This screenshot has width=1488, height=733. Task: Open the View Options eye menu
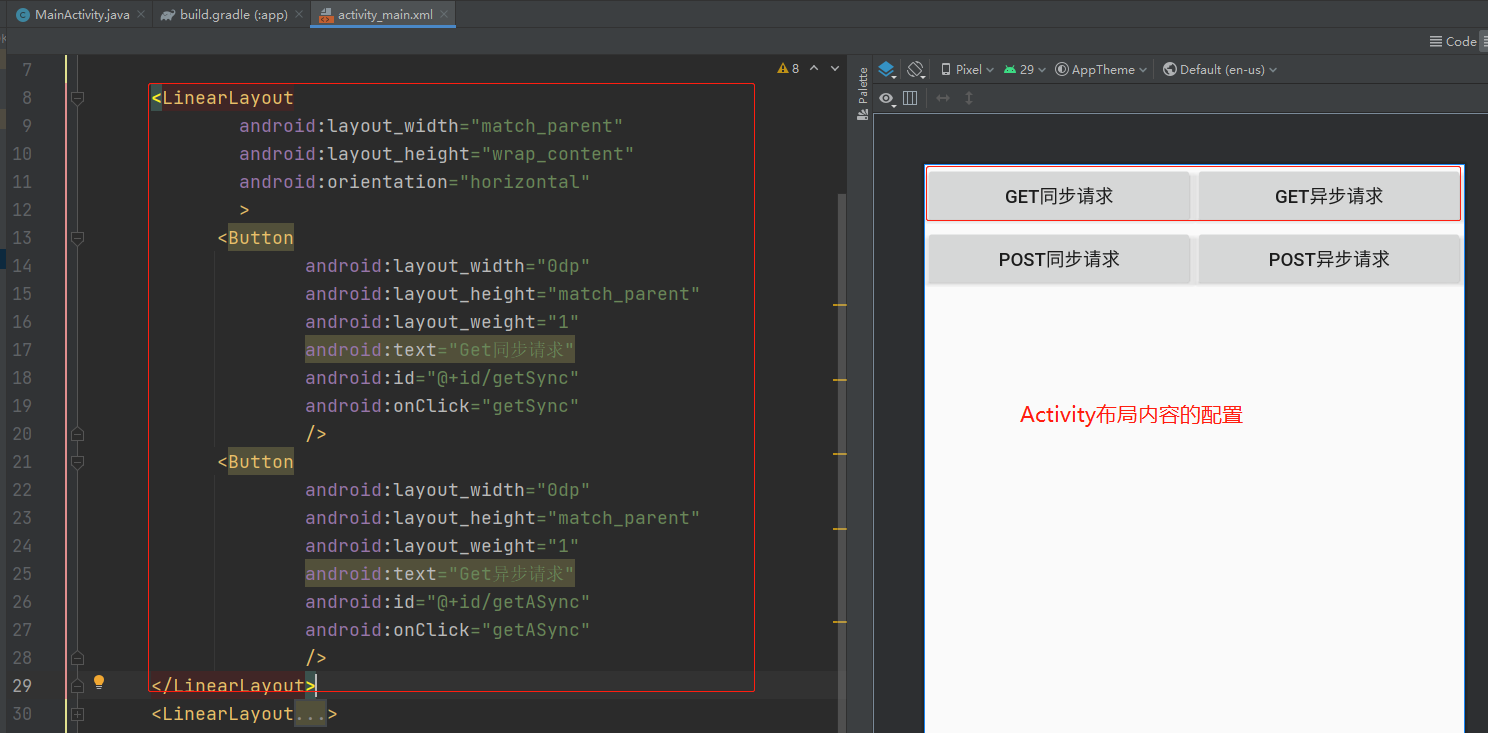[887, 98]
